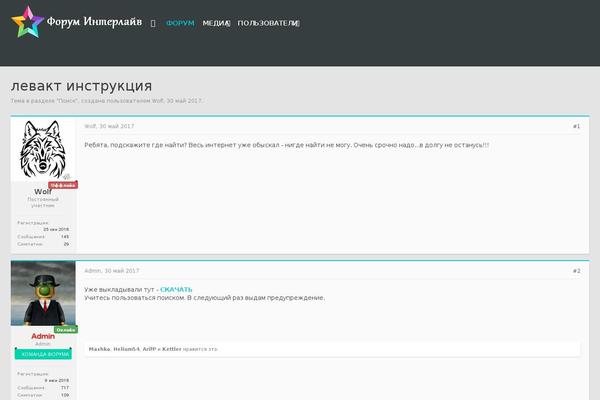Click Helium54 in the likes list
Image resolution: width=600 pixels, height=400 pixels.
click(x=127, y=349)
